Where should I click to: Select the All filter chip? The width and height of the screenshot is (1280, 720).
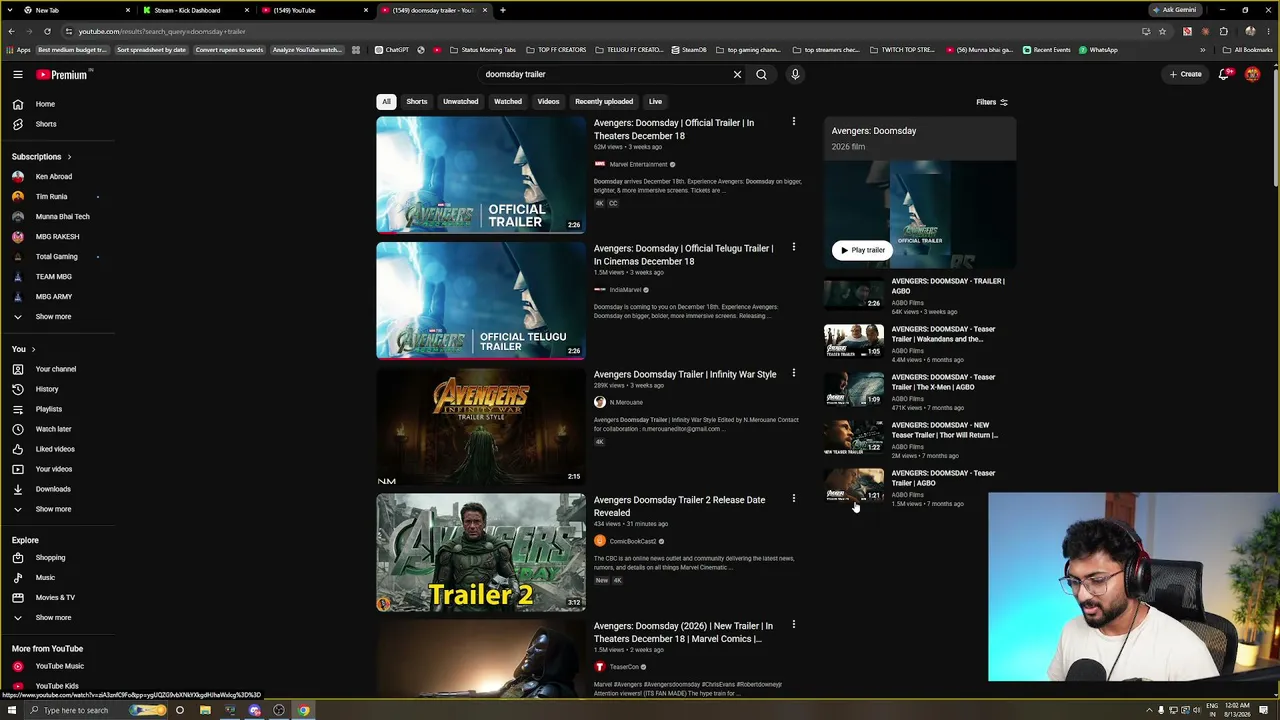coord(386,101)
